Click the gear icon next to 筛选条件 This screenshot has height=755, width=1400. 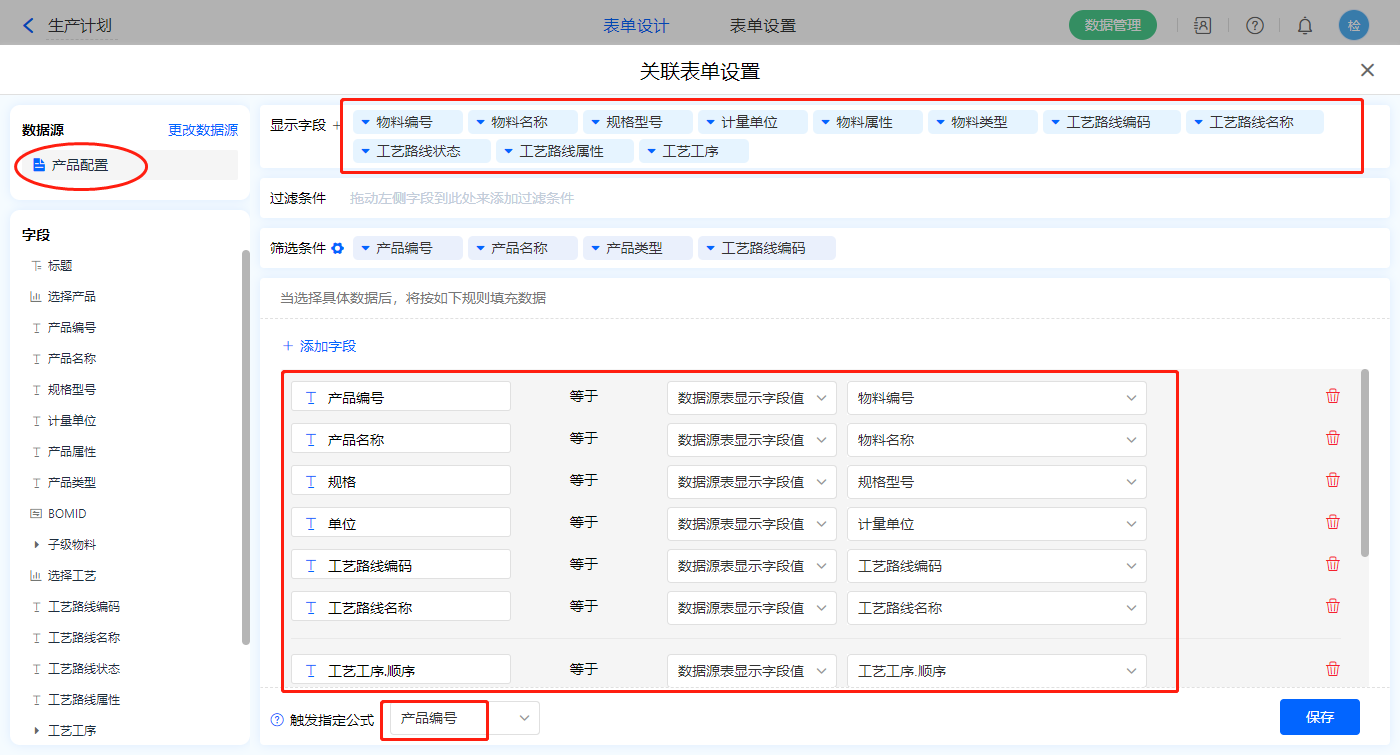[338, 248]
